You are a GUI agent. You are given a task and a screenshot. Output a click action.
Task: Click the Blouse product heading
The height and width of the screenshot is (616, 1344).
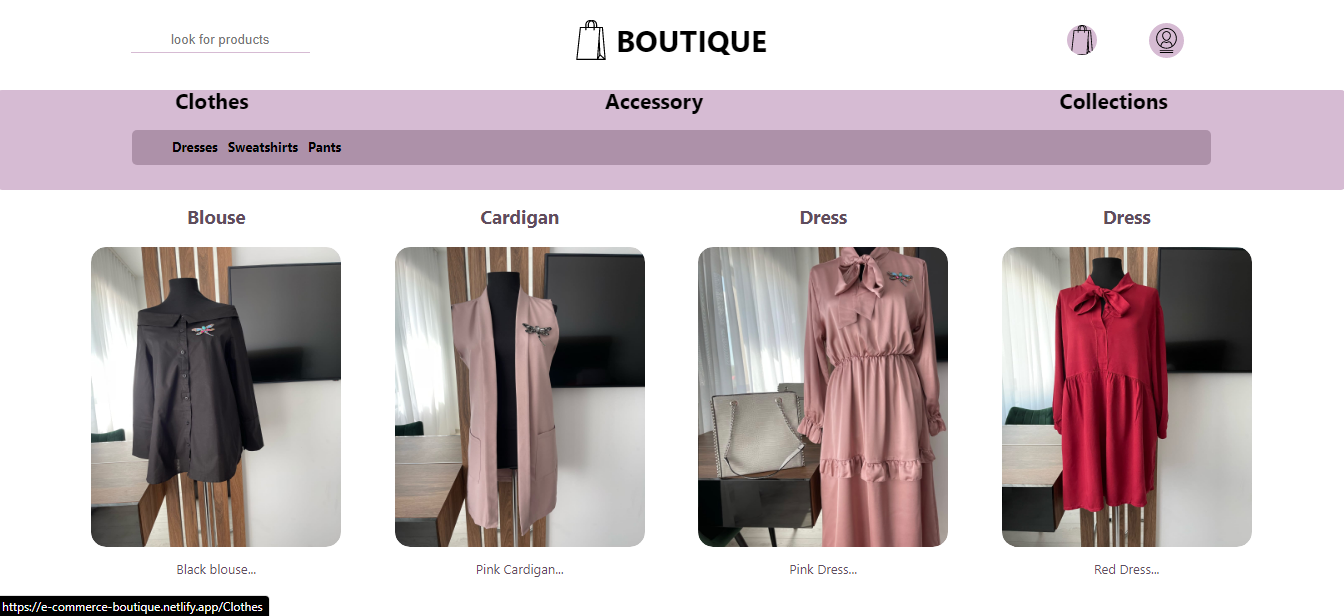[216, 218]
